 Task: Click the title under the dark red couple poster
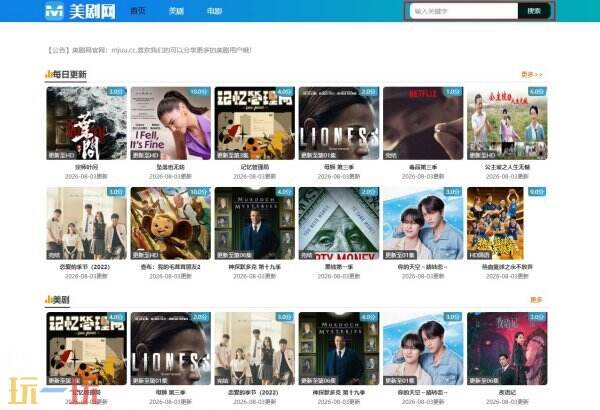(507, 392)
